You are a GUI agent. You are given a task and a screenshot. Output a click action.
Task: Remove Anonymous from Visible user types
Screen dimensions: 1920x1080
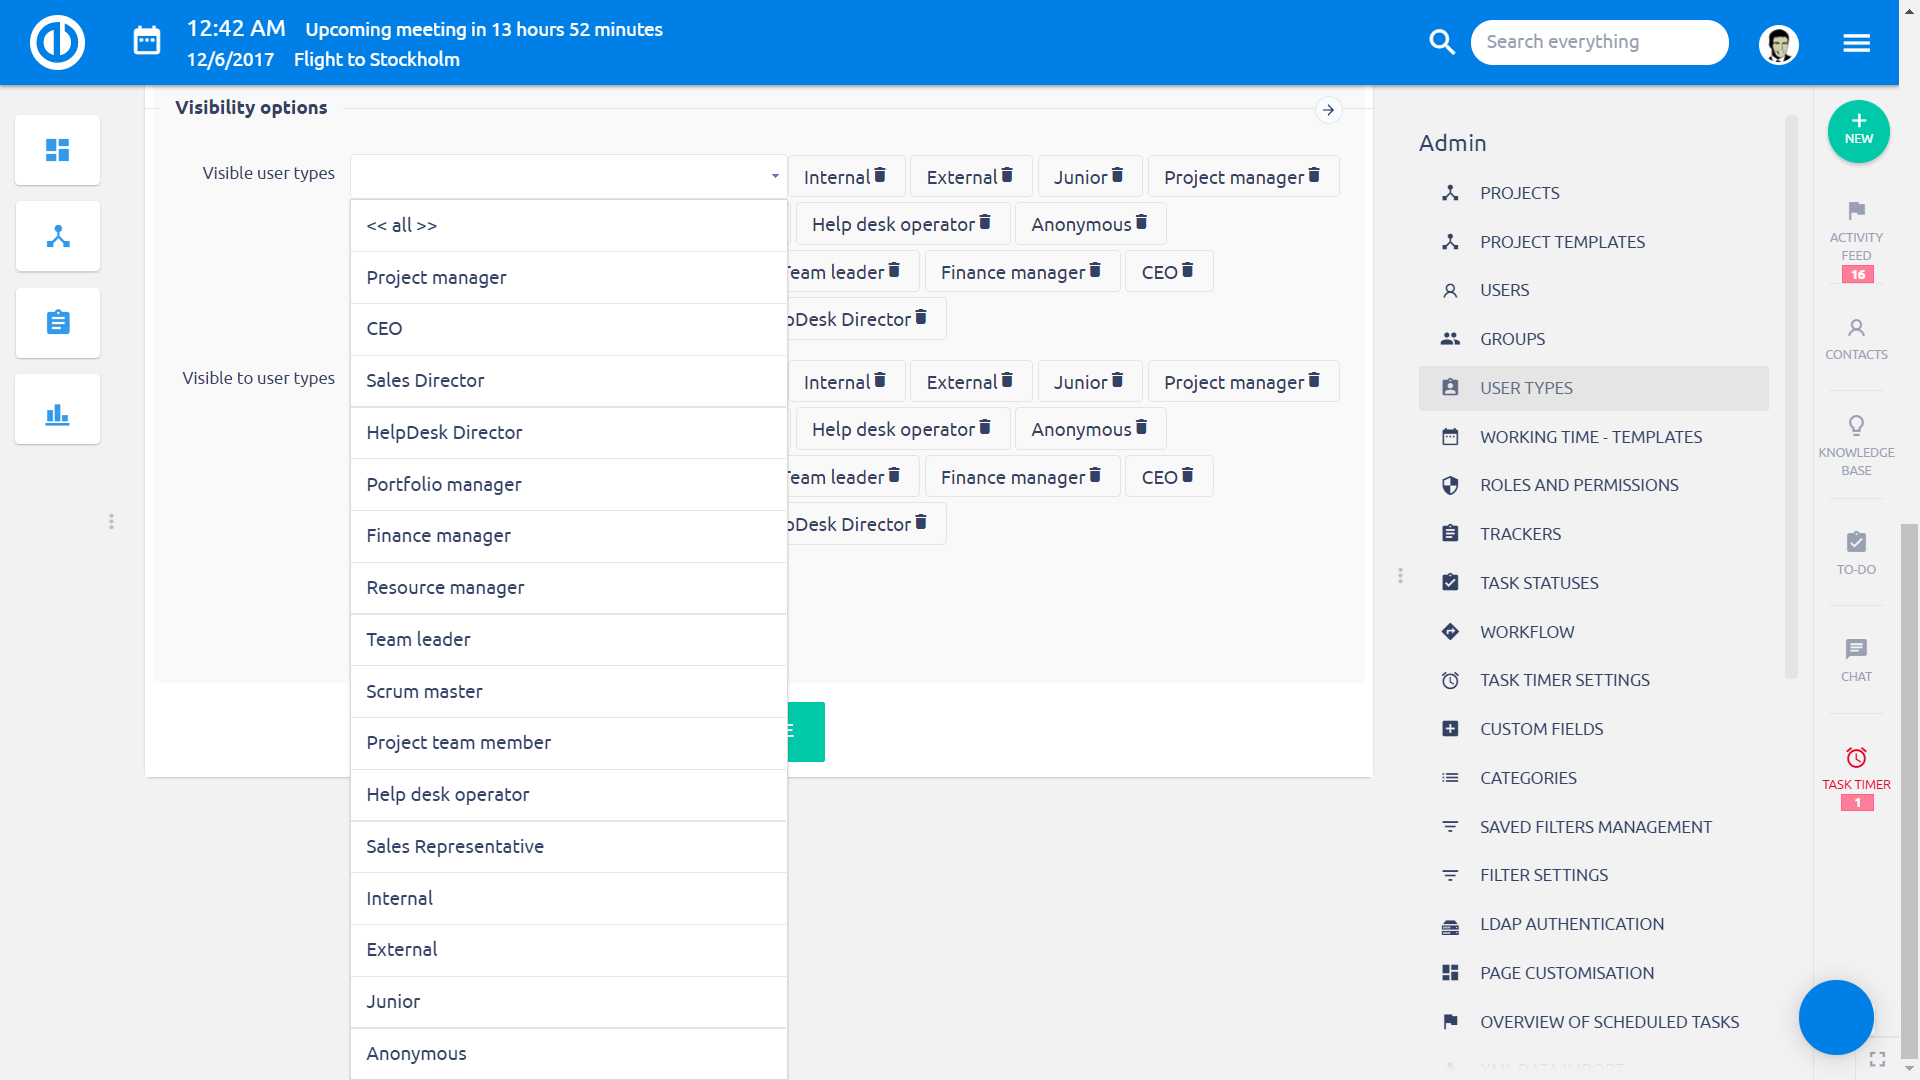coord(1141,222)
